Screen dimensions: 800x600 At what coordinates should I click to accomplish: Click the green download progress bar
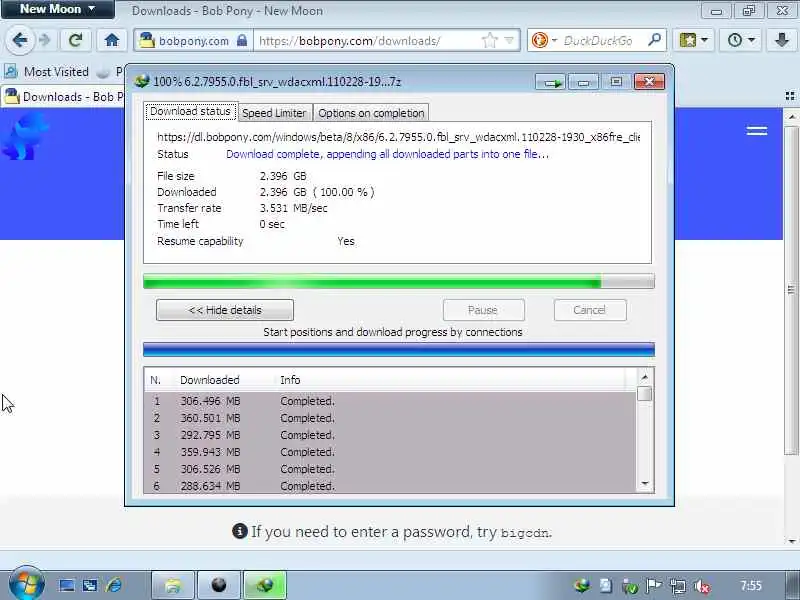click(x=398, y=281)
